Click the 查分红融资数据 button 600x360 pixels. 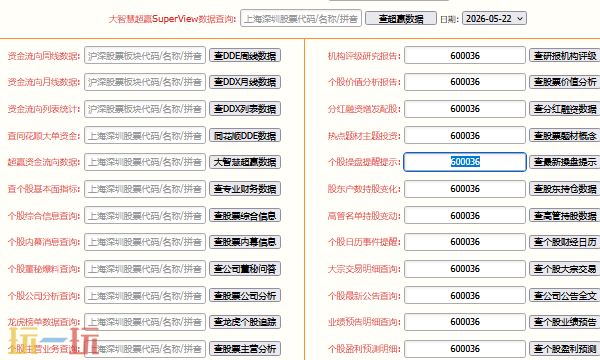(x=565, y=109)
